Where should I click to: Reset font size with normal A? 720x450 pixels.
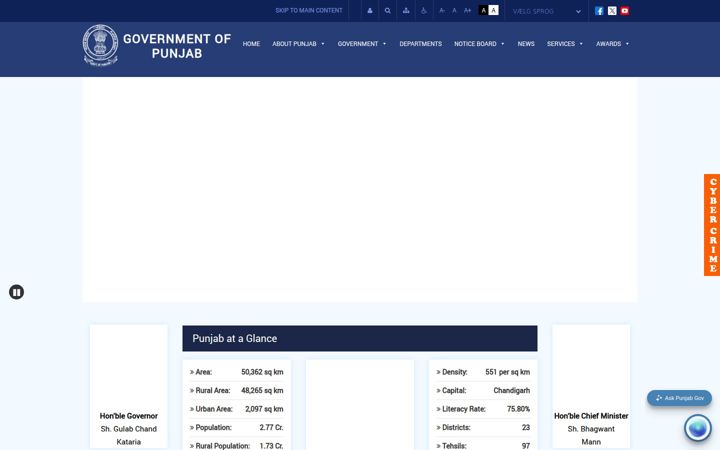click(x=454, y=11)
